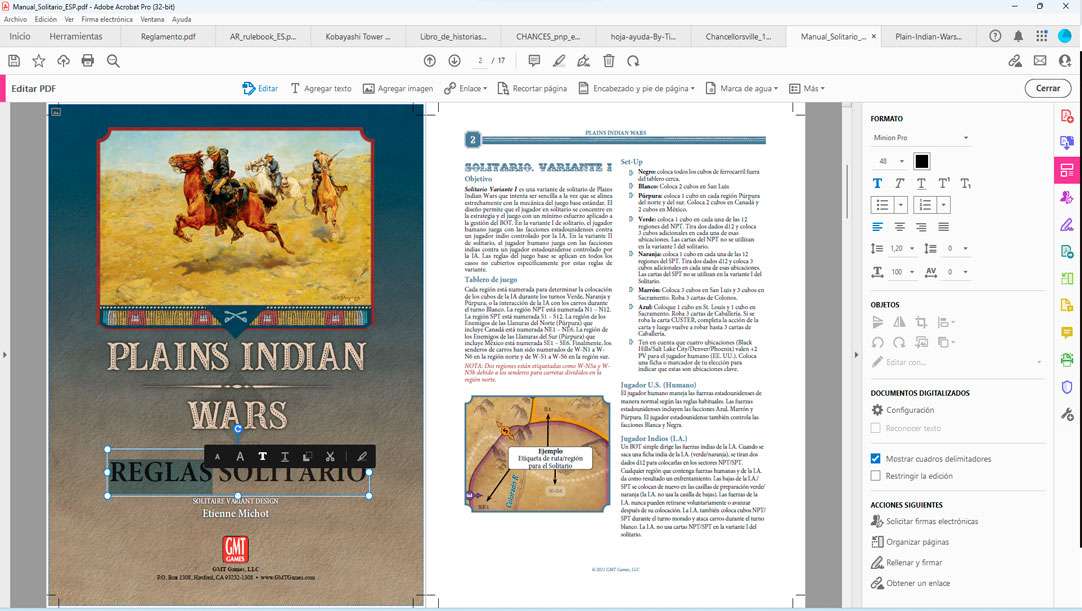Open the Ventana menu
Screen dimensions: 1082x611
[x=152, y=19]
